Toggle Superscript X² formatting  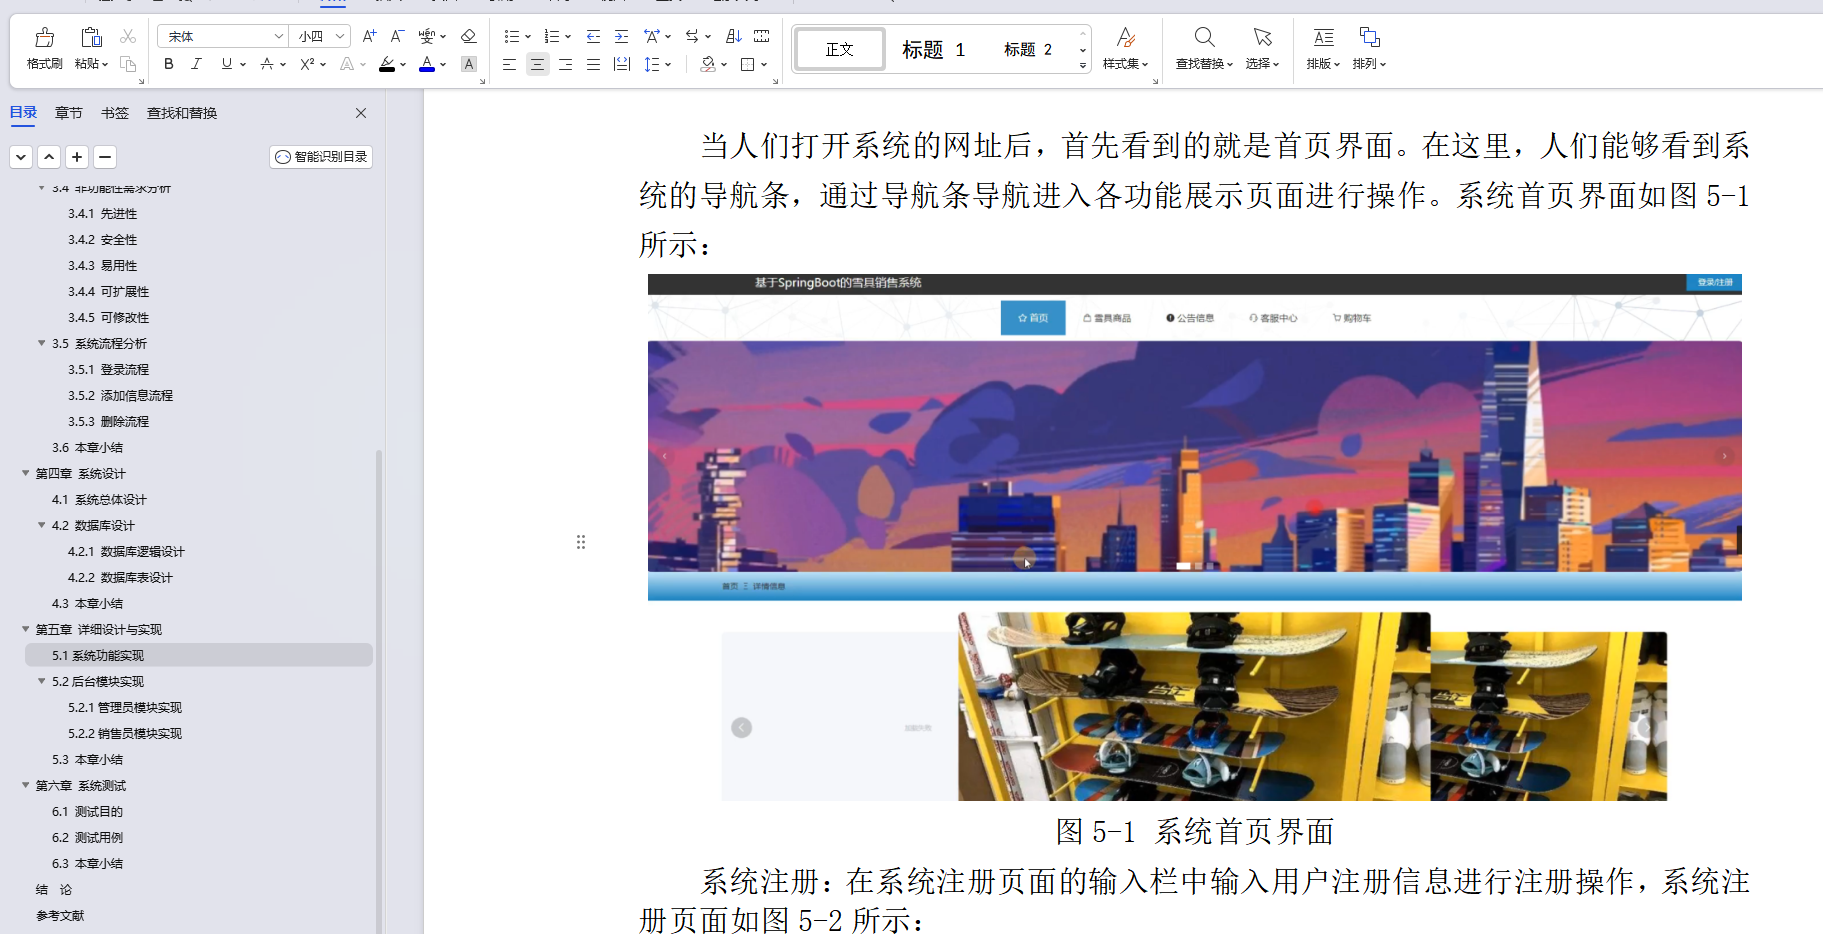[x=307, y=64]
